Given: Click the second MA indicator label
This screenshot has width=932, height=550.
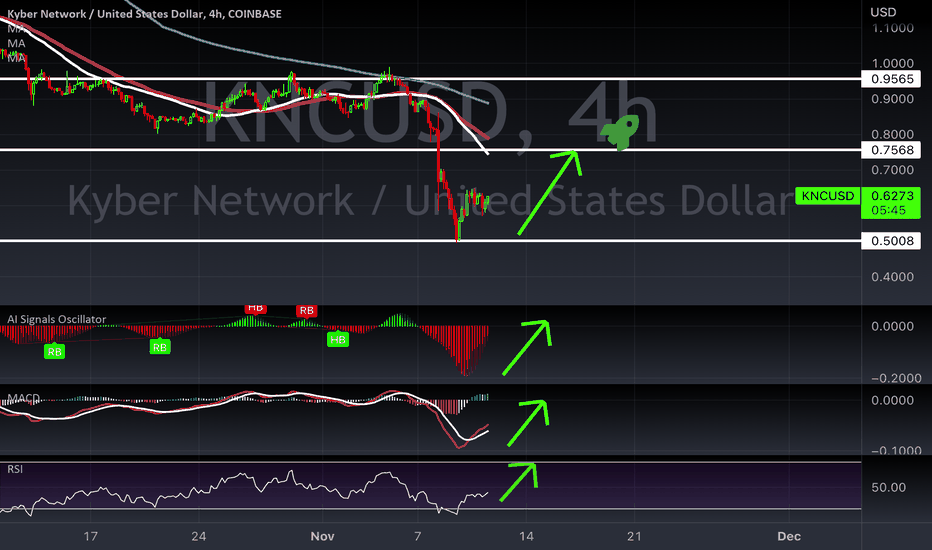Looking at the screenshot, I should tap(16, 43).
